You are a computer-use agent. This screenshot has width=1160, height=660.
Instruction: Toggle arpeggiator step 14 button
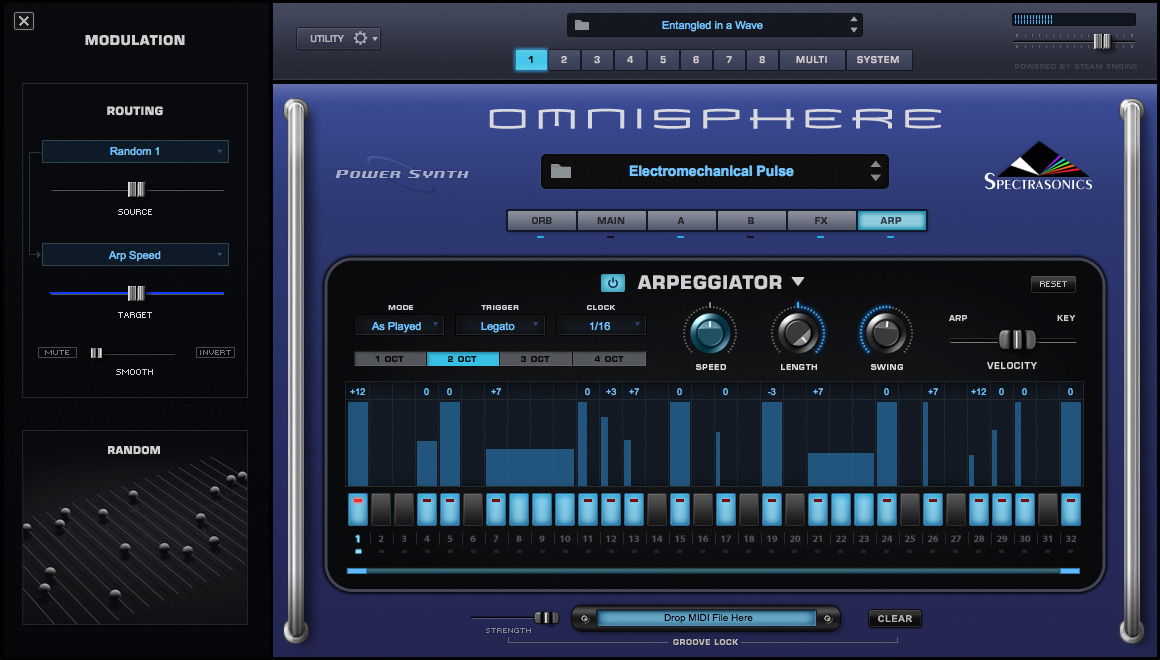(656, 509)
